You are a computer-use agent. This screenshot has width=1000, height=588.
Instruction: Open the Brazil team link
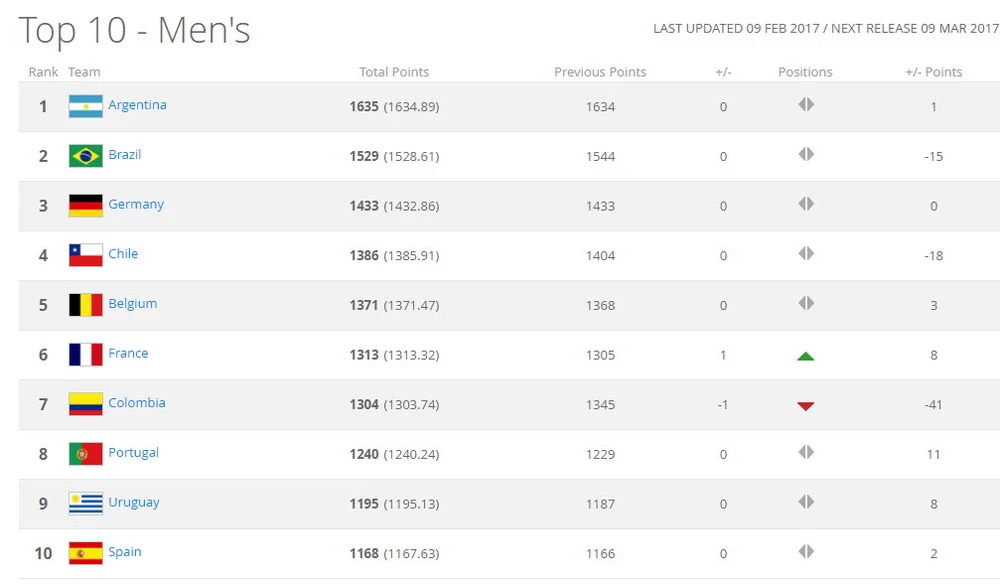pyautogui.click(x=125, y=155)
